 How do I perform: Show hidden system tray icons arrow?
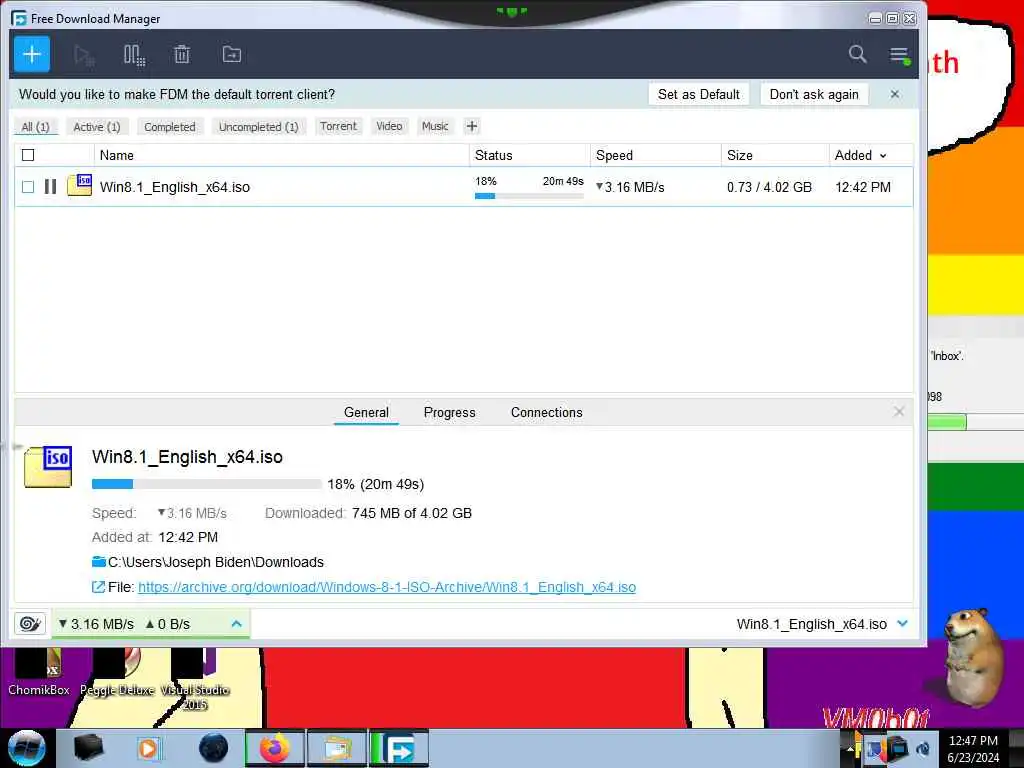coord(850,749)
